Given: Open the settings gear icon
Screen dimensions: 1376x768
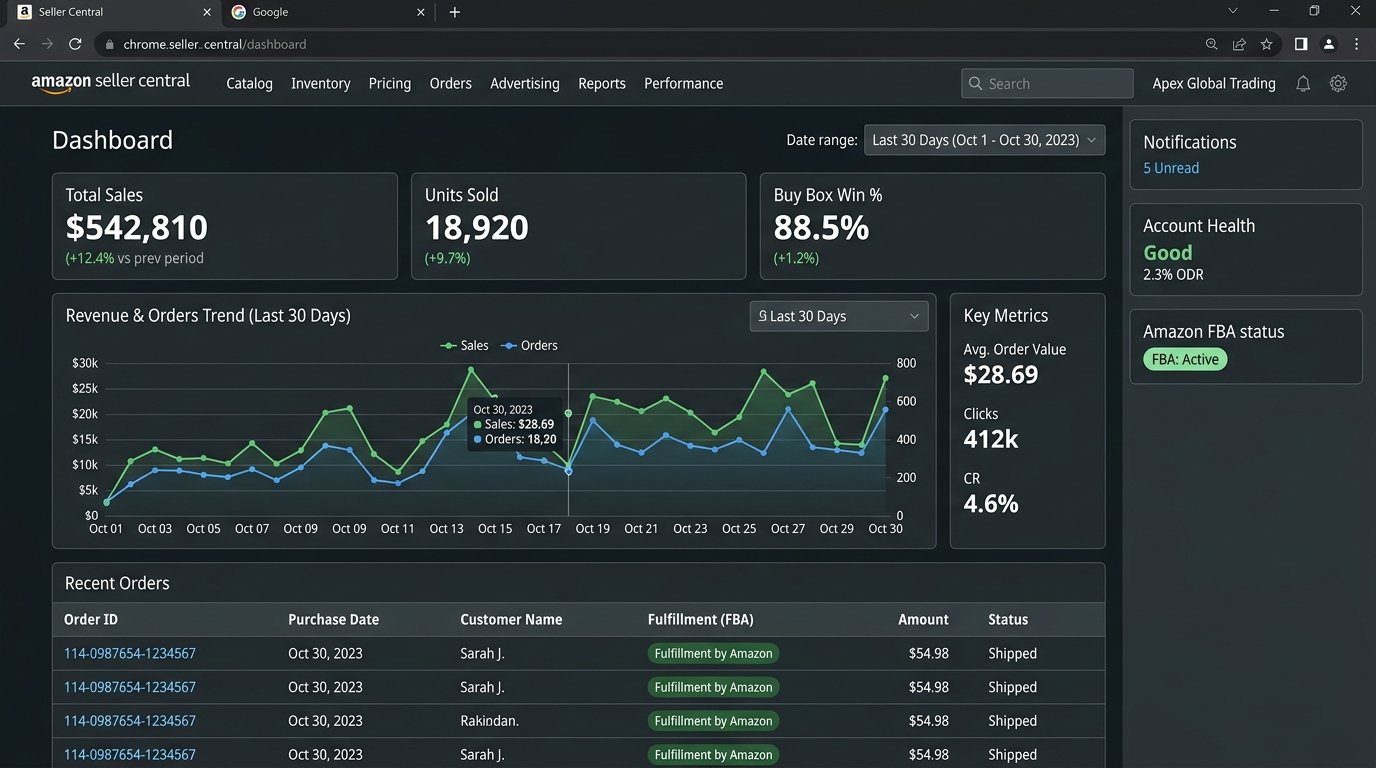Looking at the screenshot, I should coord(1338,84).
